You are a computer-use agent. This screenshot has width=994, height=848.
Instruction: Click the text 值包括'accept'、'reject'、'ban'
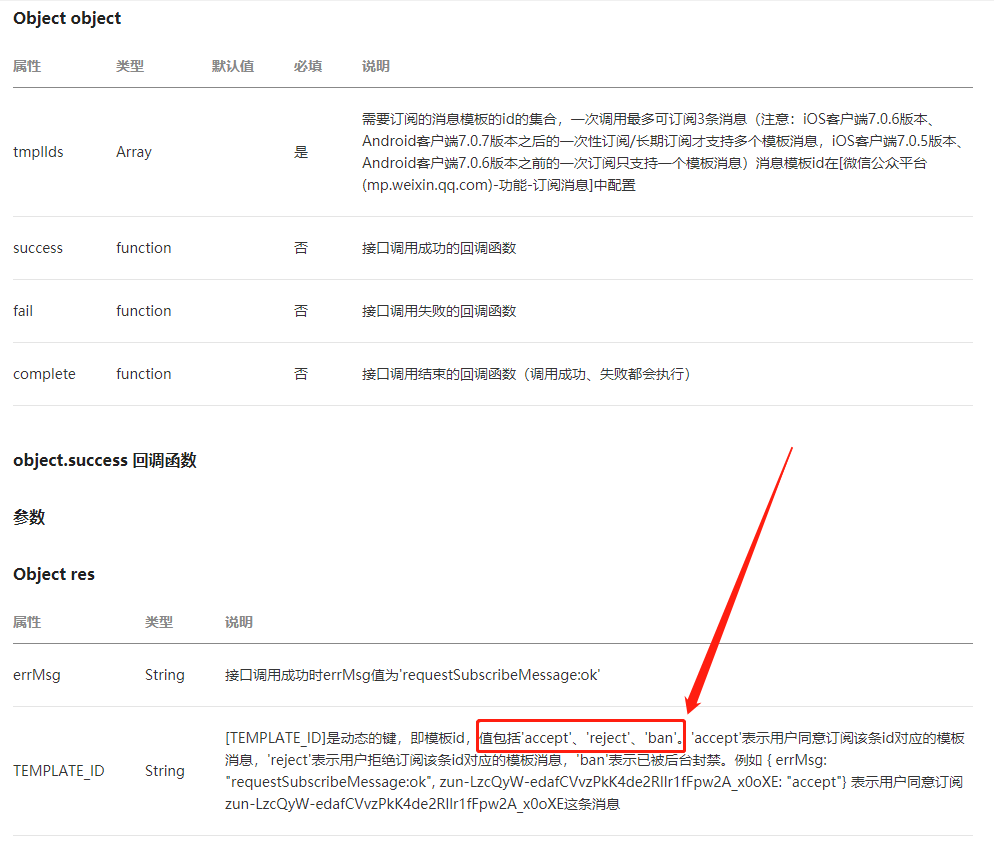tap(581, 738)
